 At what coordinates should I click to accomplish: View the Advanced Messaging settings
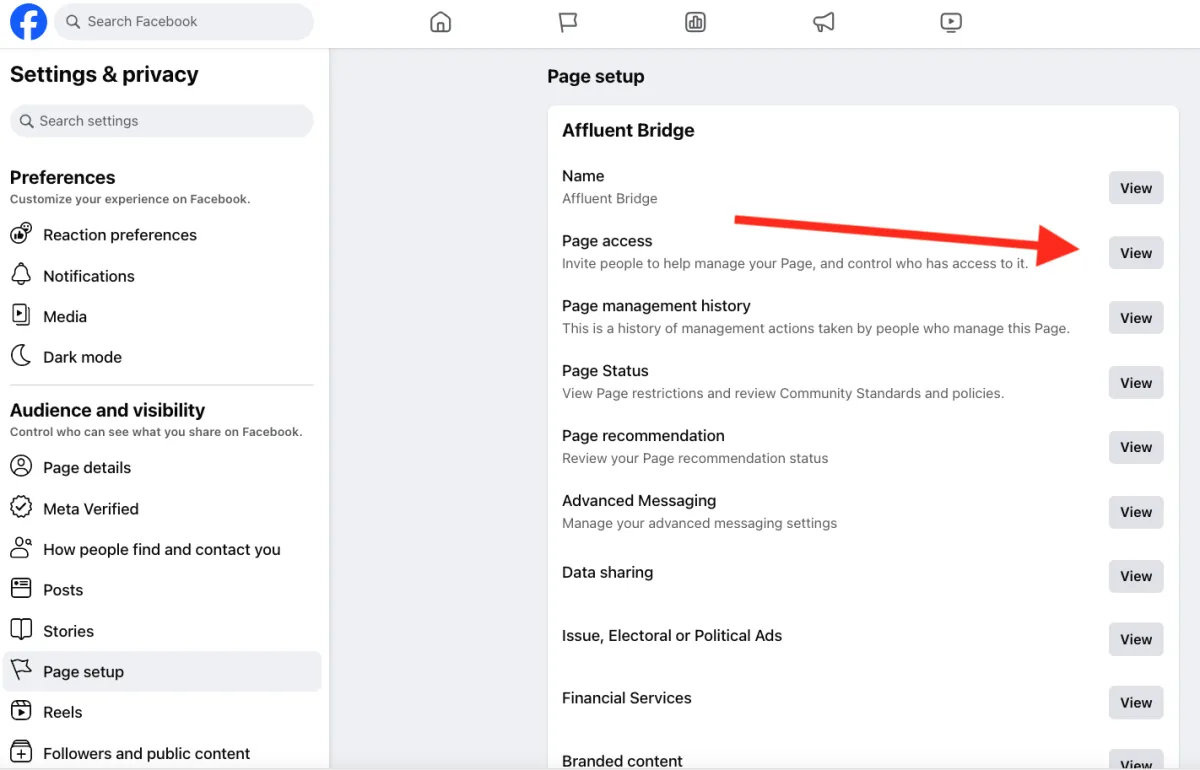[1136, 512]
